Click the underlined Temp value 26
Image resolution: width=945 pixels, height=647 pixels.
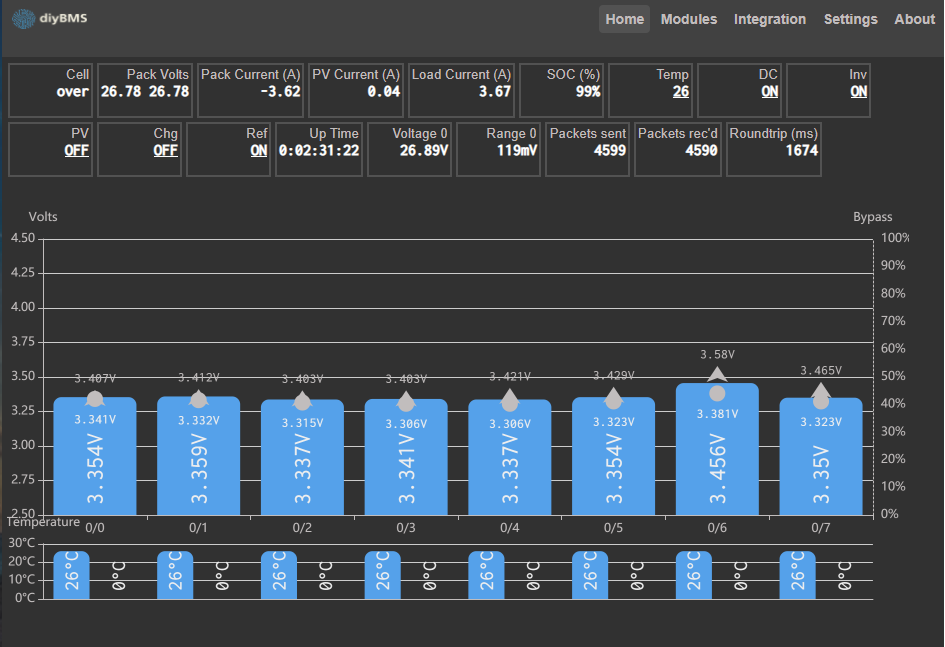(681, 92)
